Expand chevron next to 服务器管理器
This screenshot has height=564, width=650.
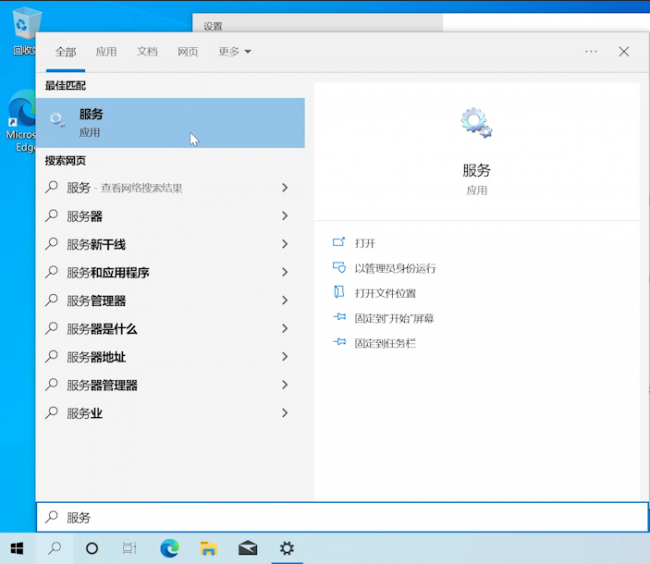coord(285,385)
